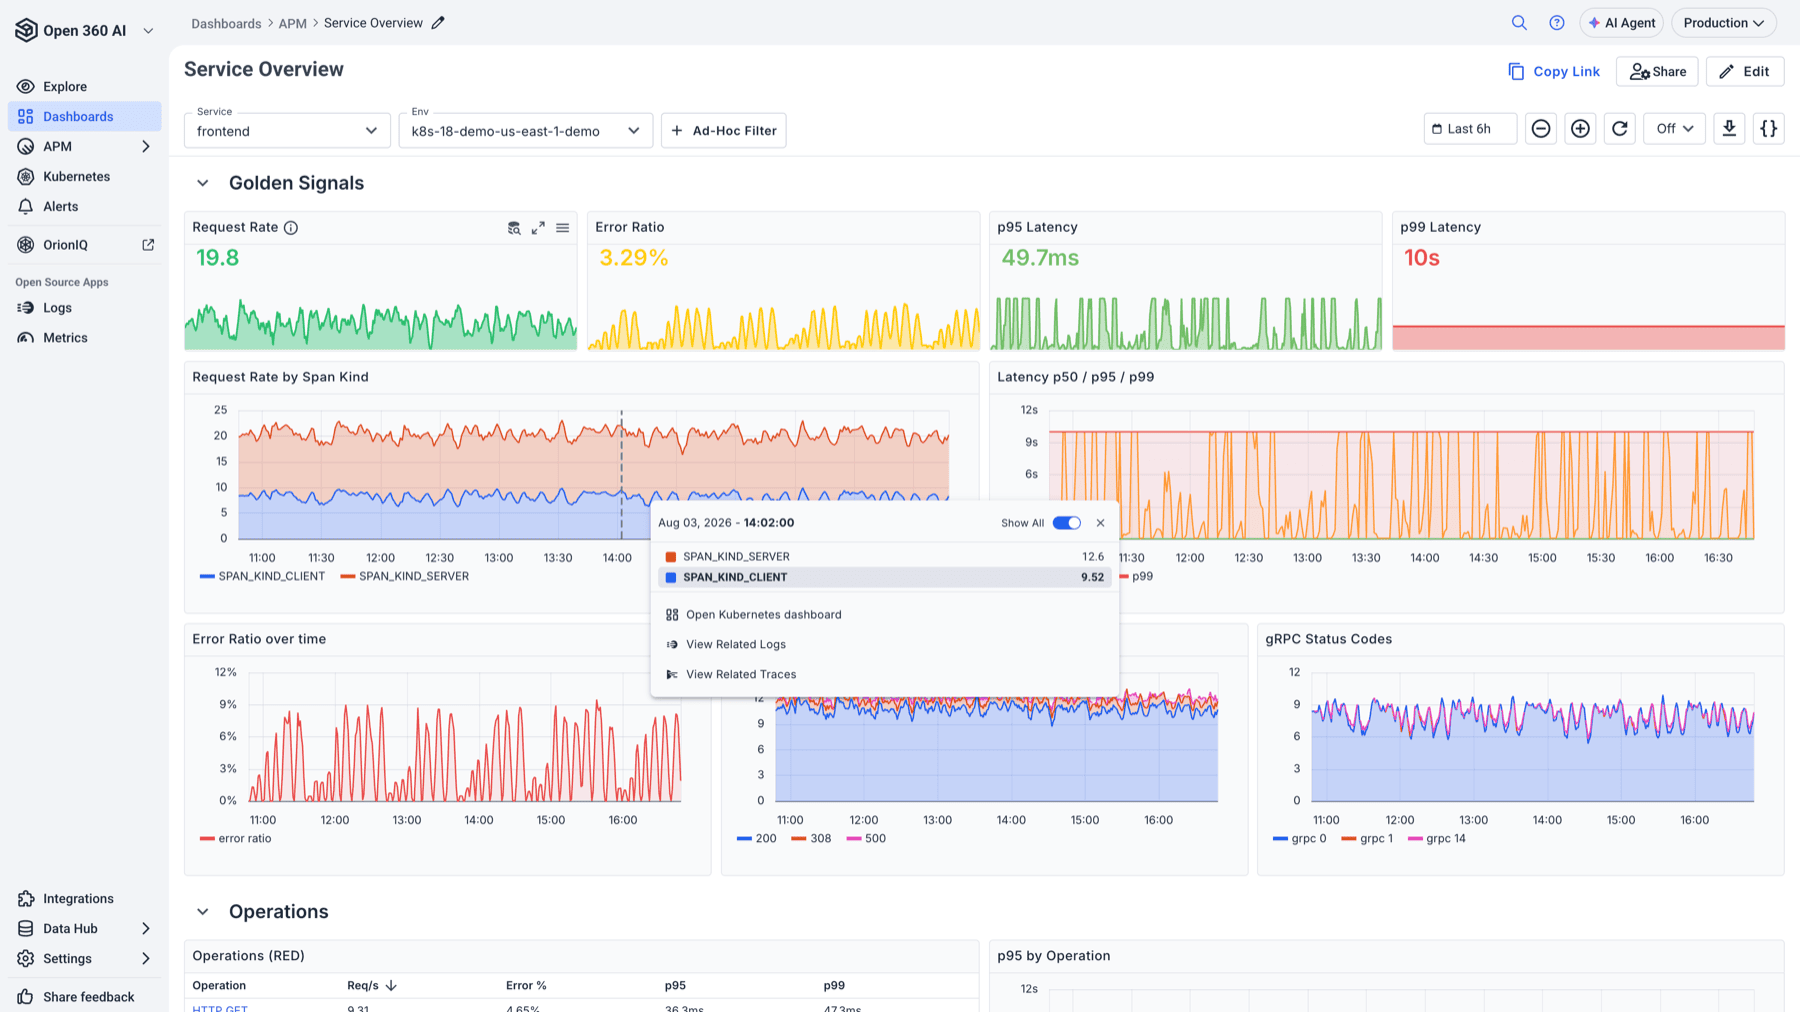Click the Kubernetes sidebar icon
The image size is (1800, 1012).
tap(26, 177)
